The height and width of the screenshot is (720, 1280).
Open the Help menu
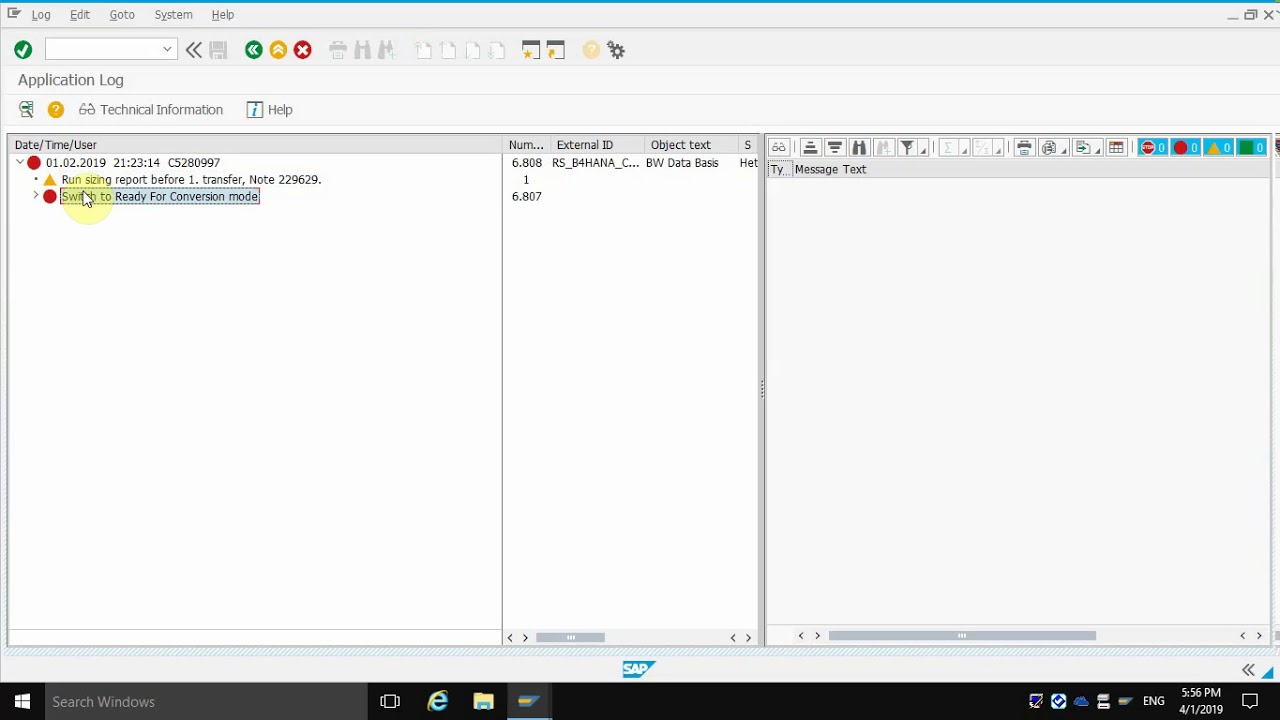click(223, 15)
